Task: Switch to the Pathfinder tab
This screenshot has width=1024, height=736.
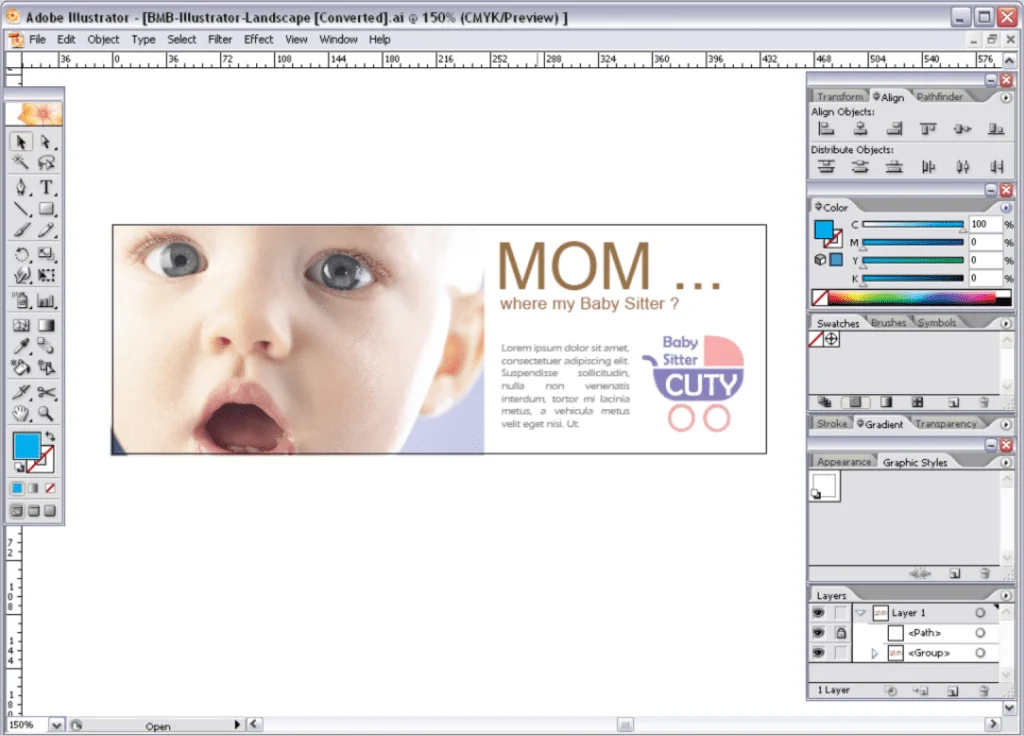Action: click(940, 97)
